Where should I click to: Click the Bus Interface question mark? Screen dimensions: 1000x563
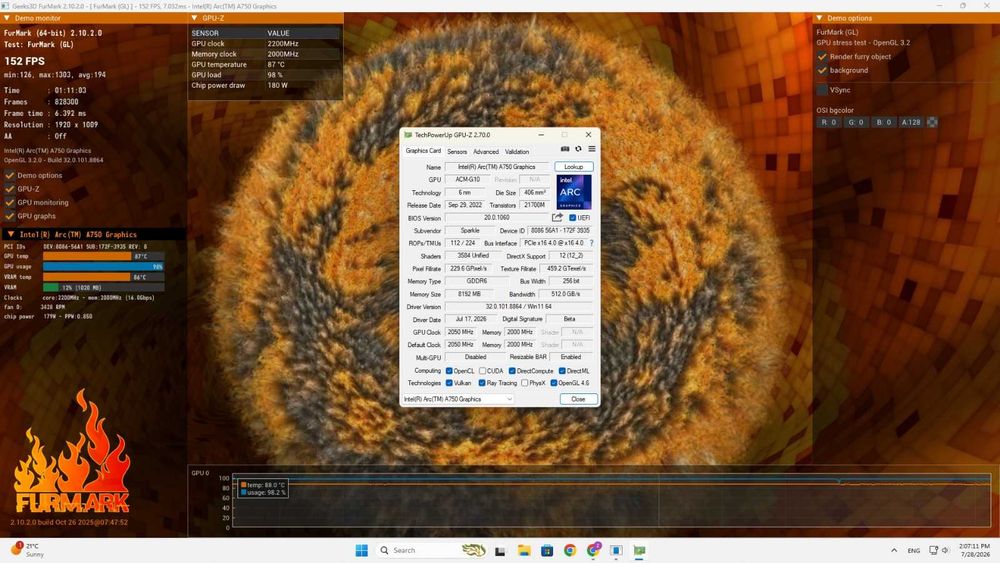591,243
